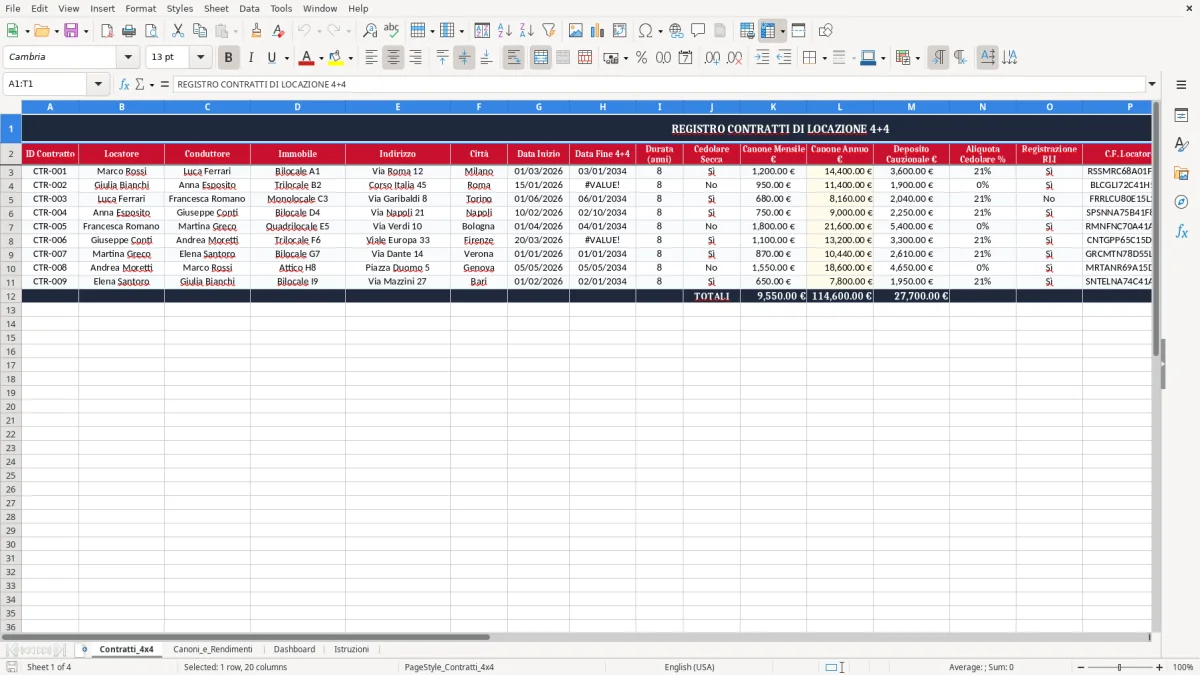Expand the formula bar arrow

point(1153,85)
